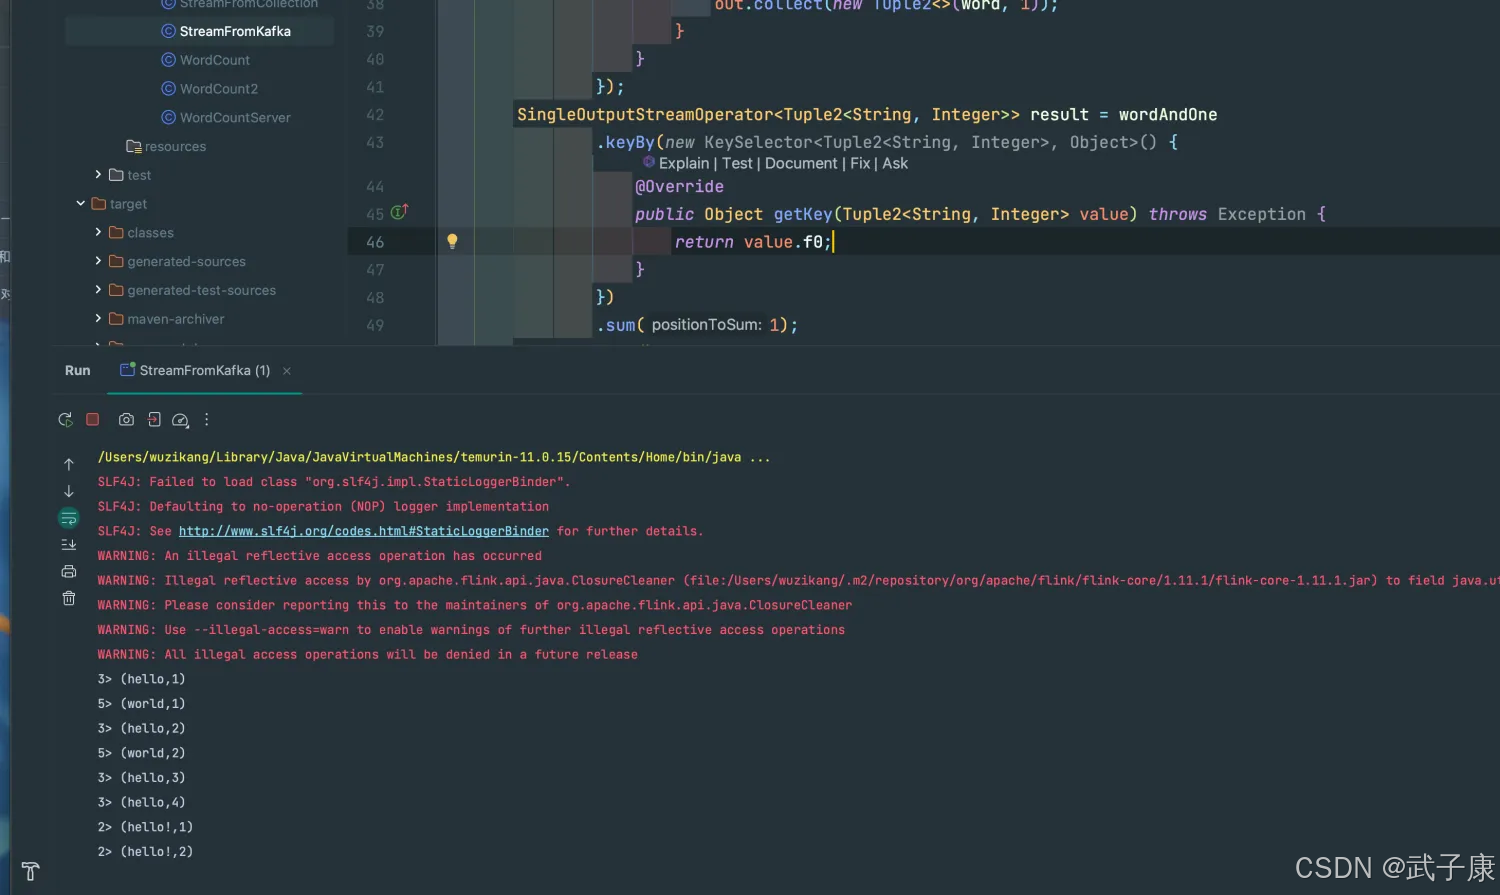Viewport: 1500px width, 895px height.
Task: Open WordCountServer class in project tree
Action: pos(235,118)
